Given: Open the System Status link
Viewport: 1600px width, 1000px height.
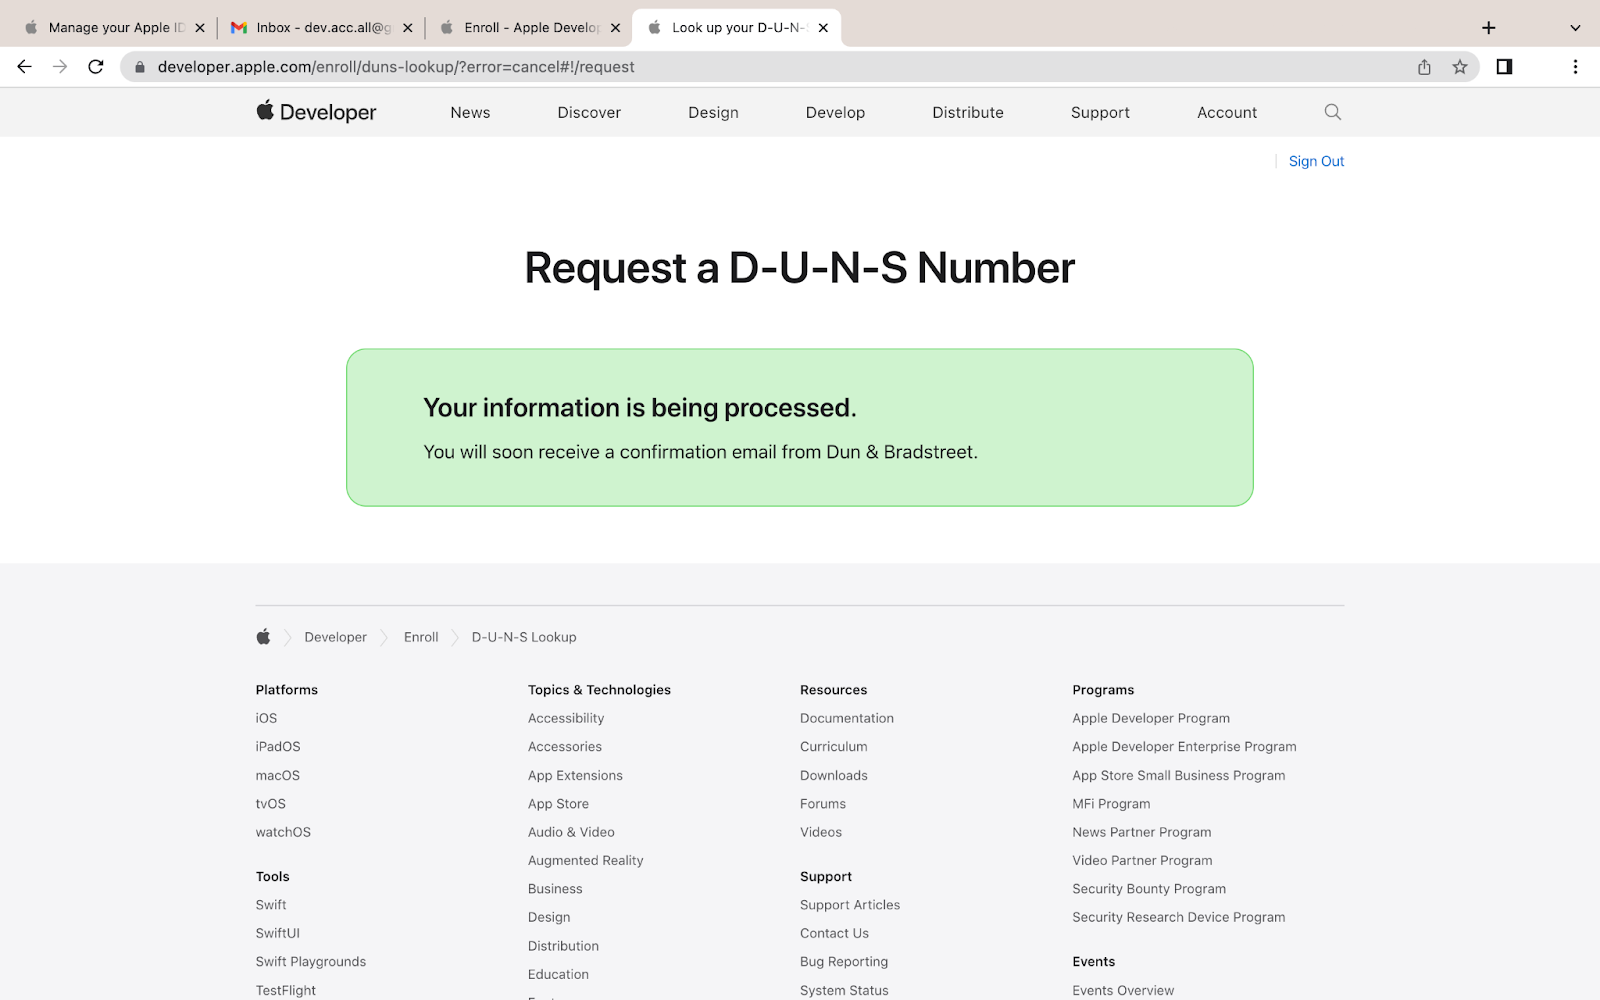Looking at the screenshot, I should coord(844,990).
